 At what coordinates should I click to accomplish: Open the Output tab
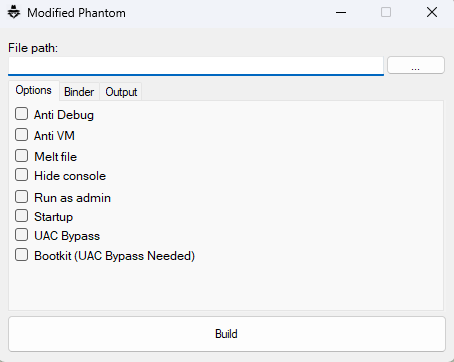pos(121,92)
